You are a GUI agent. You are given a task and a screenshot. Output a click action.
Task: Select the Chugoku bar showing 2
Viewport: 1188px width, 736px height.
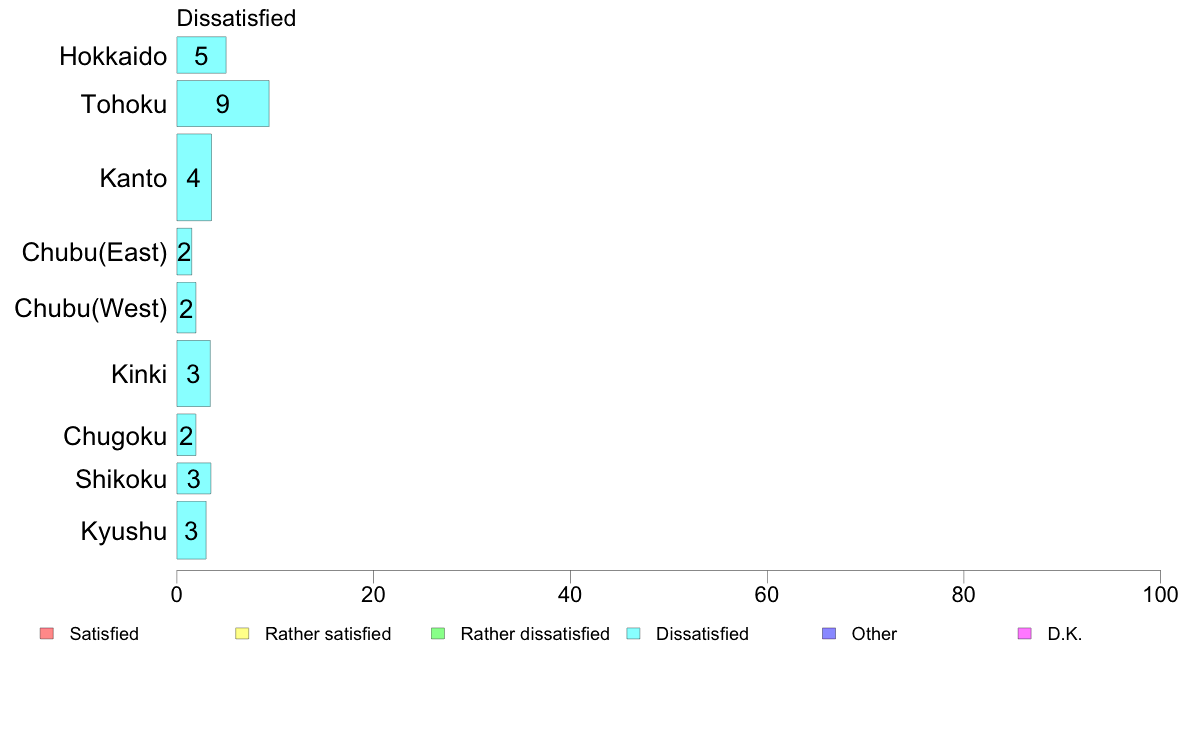coord(186,435)
